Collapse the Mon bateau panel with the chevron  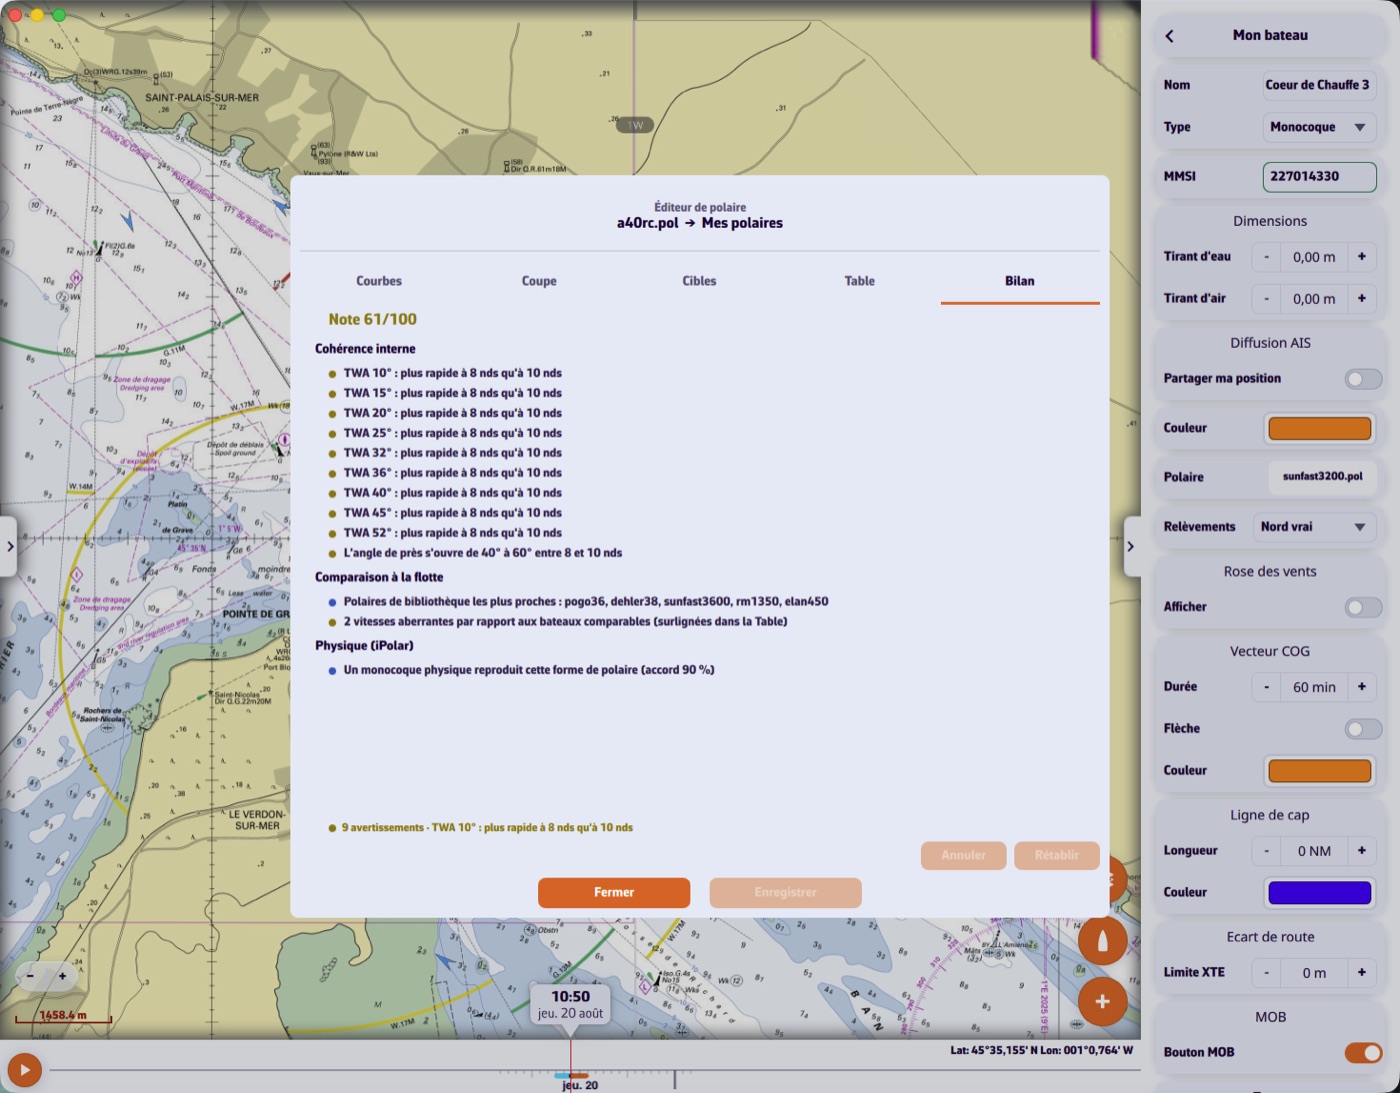[1131, 546]
